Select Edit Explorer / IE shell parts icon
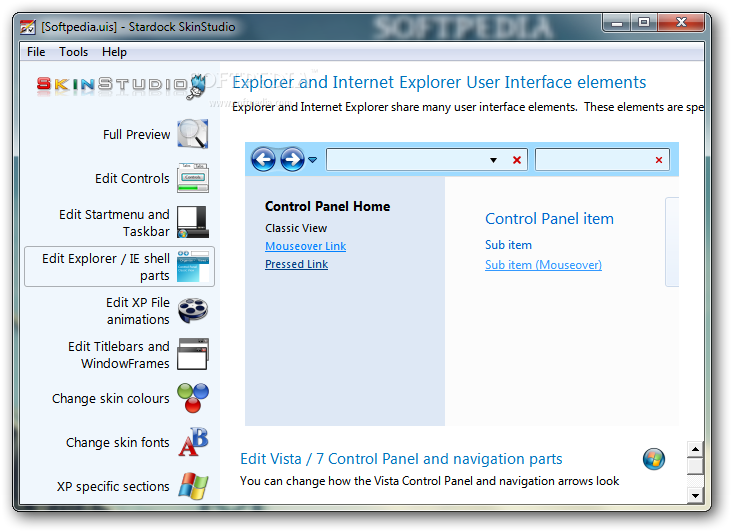The image size is (732, 532). pos(193,266)
